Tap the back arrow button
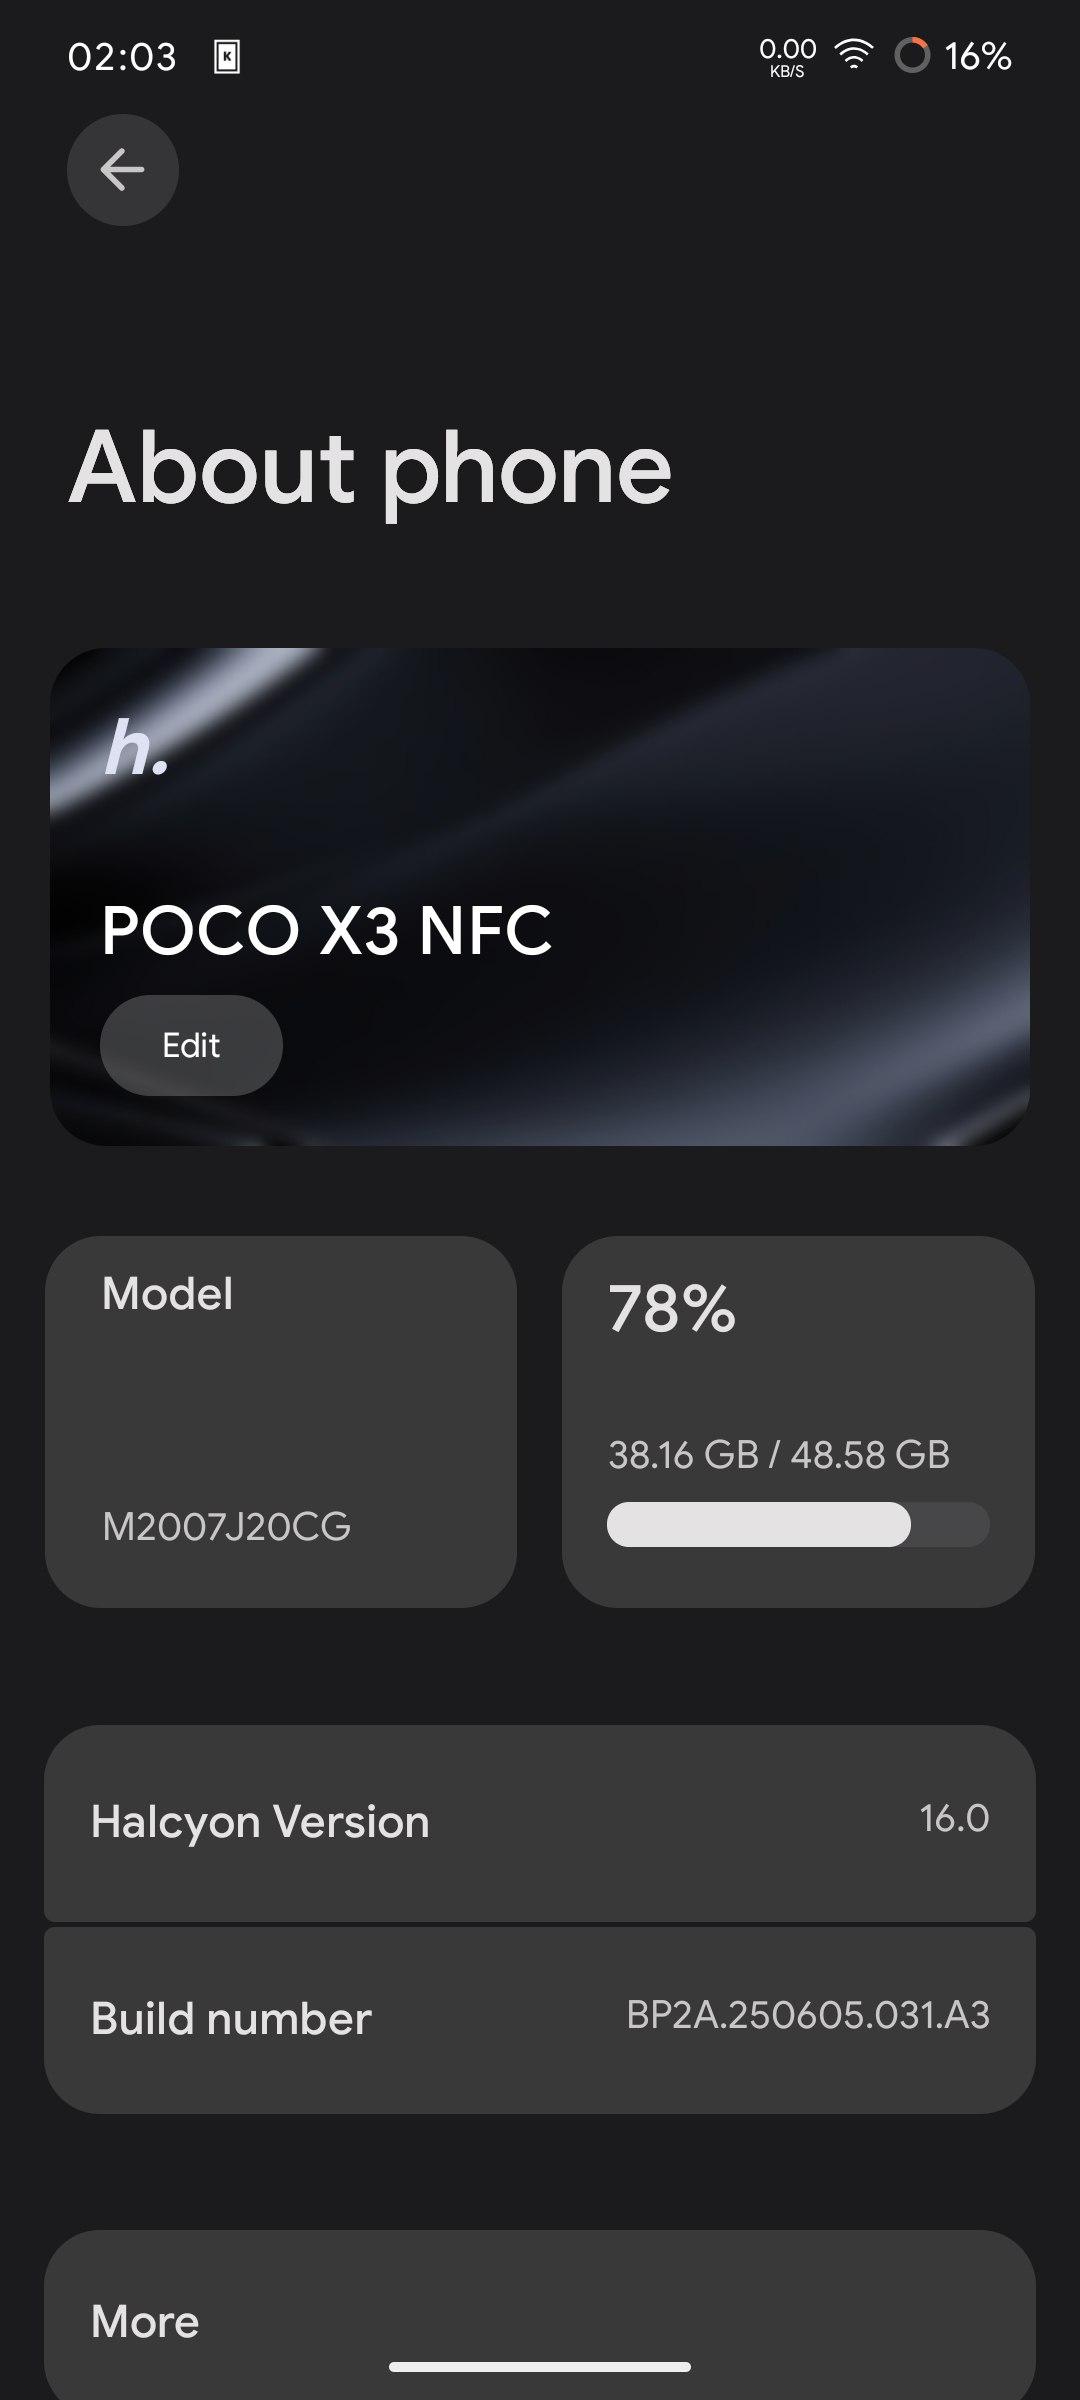This screenshot has height=2400, width=1080. 123,170
